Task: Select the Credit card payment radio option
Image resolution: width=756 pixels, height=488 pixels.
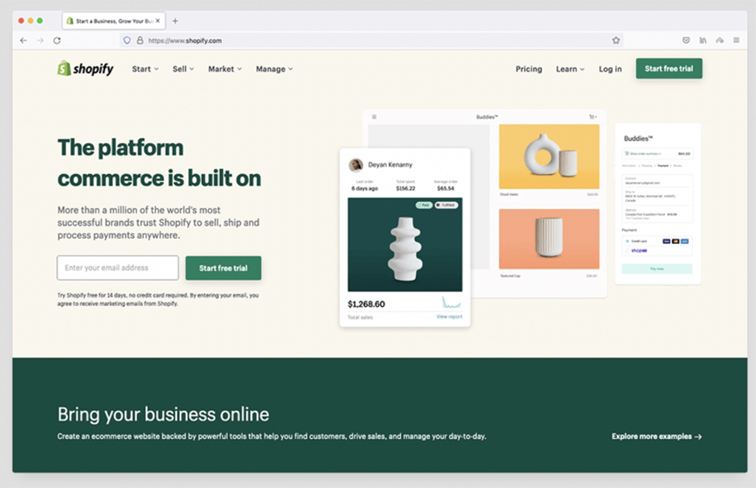Action: pyautogui.click(x=627, y=241)
